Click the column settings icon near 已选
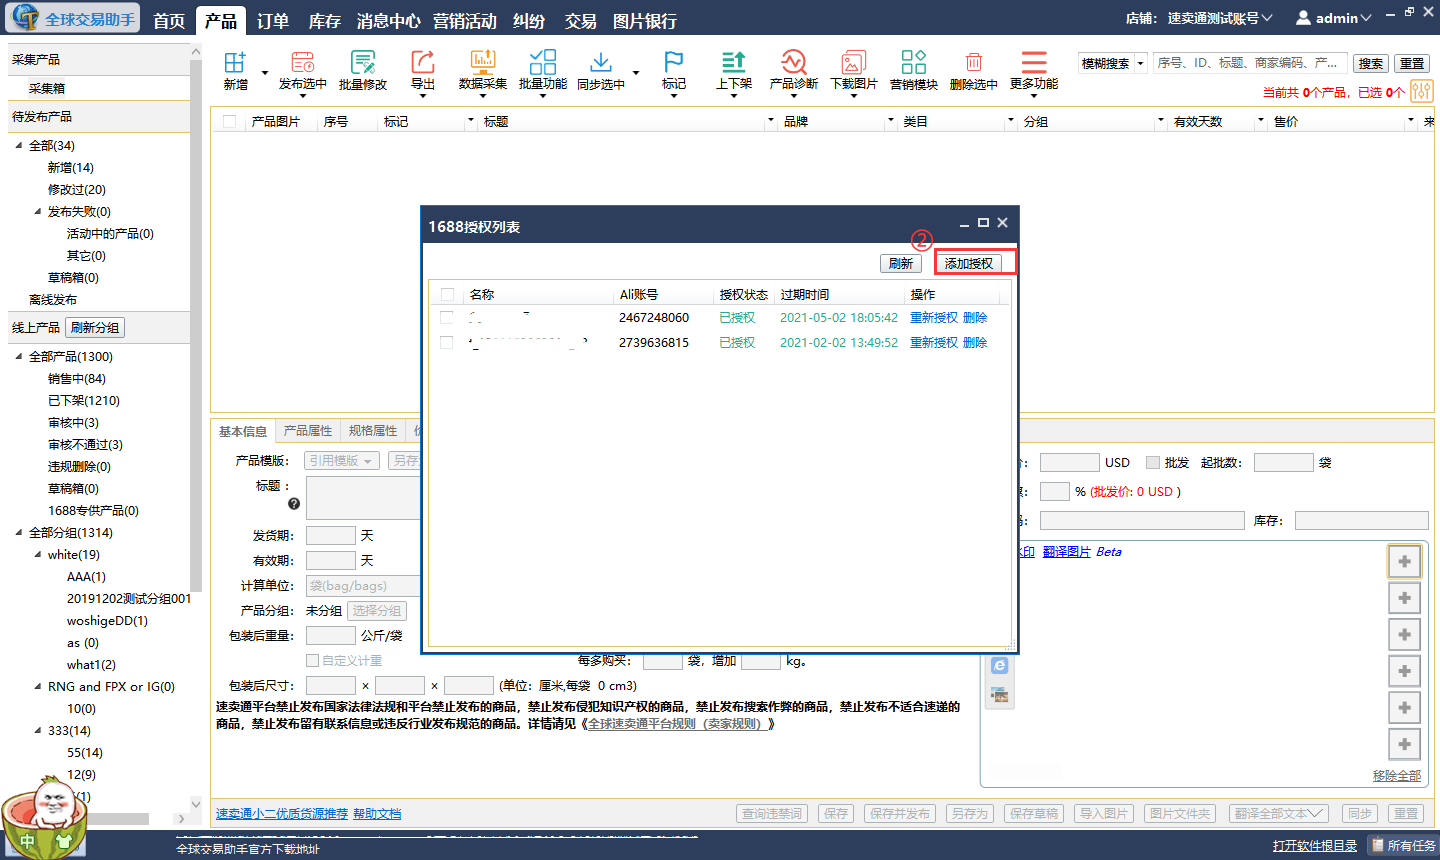Screen dimensions: 1440x860 coord(1421,92)
